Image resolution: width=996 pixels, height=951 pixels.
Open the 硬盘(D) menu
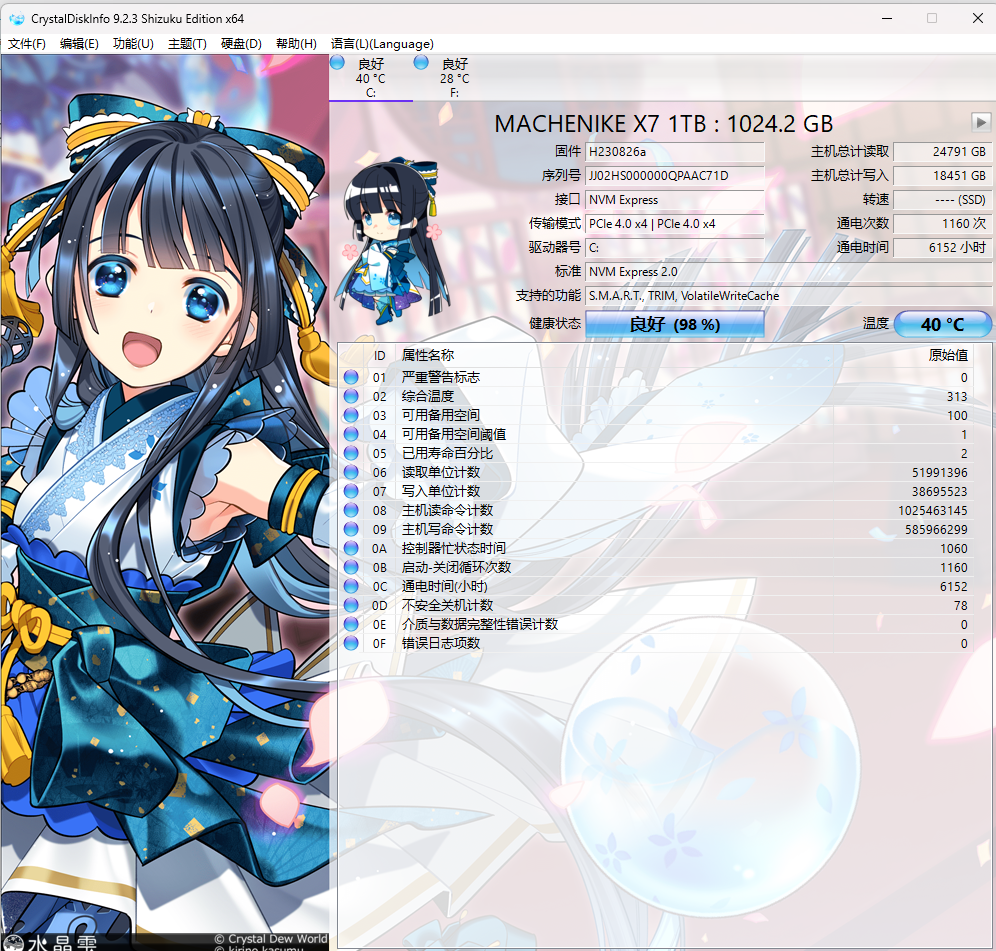241,44
